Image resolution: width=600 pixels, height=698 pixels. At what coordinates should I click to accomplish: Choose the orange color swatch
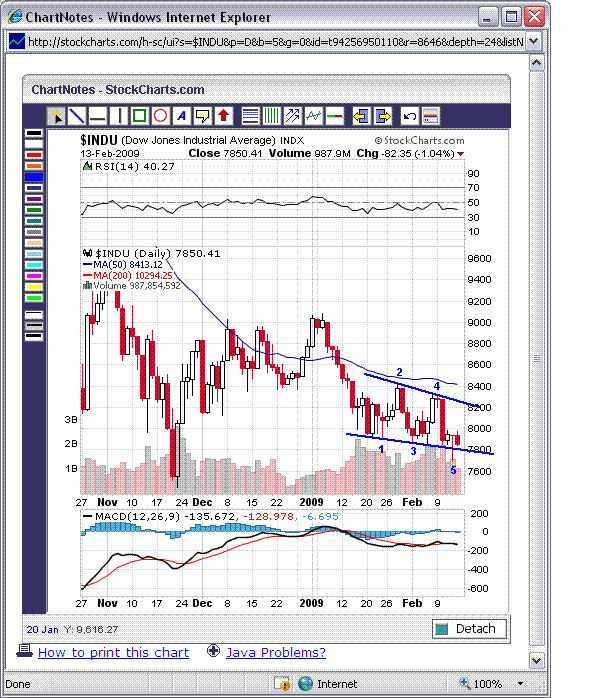(34, 166)
